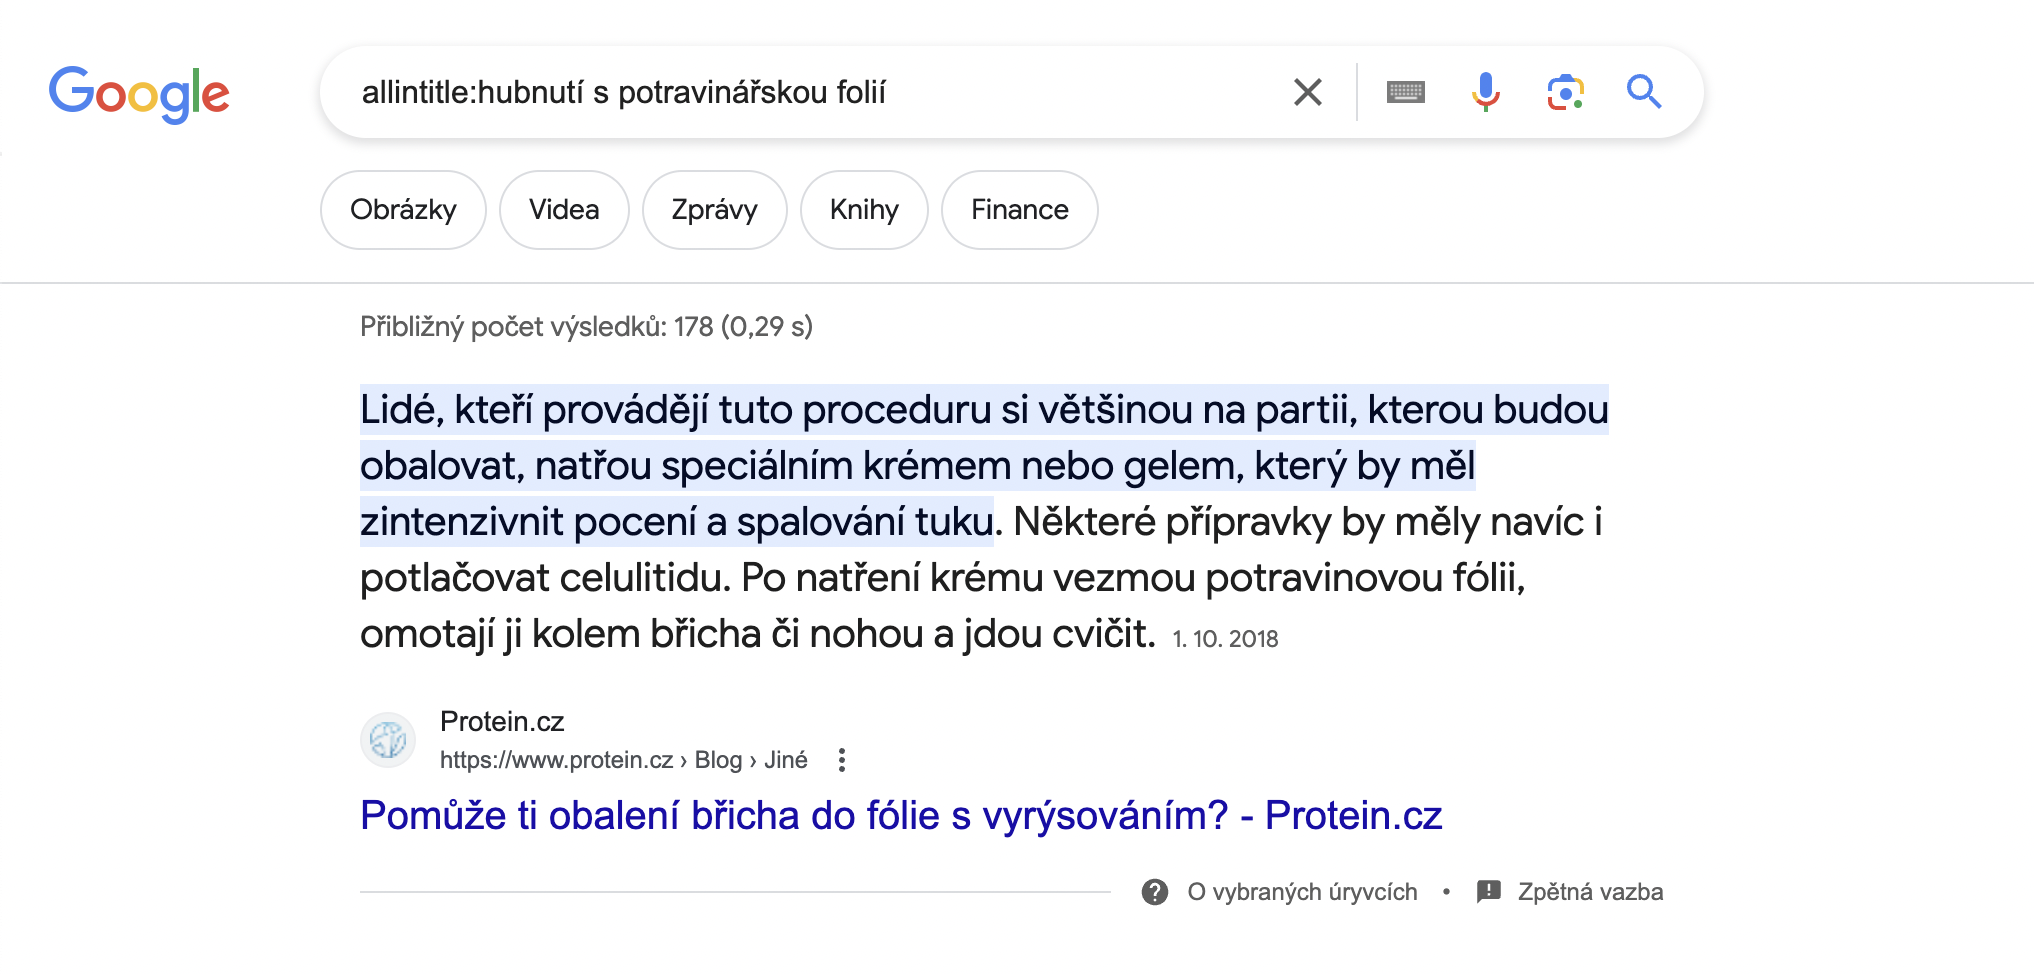Viewport: 2034px width, 974px height.
Task: Open three-dot menu beside Protein.cz URL
Action: pos(842,760)
